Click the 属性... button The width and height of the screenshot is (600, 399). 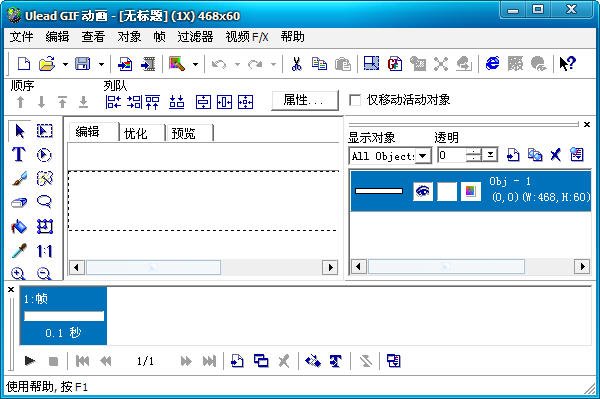(x=305, y=100)
